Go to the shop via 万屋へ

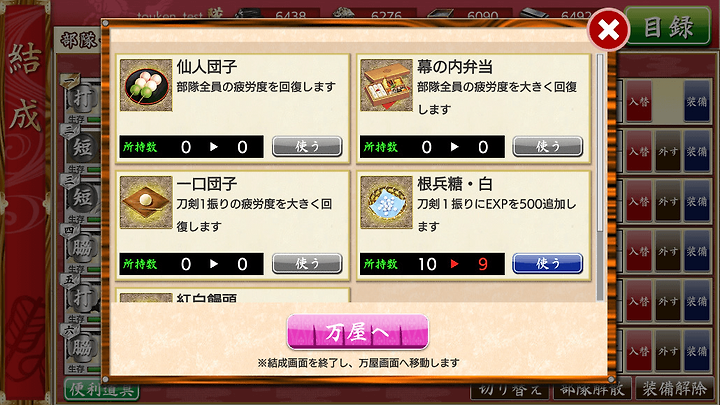click(x=358, y=332)
